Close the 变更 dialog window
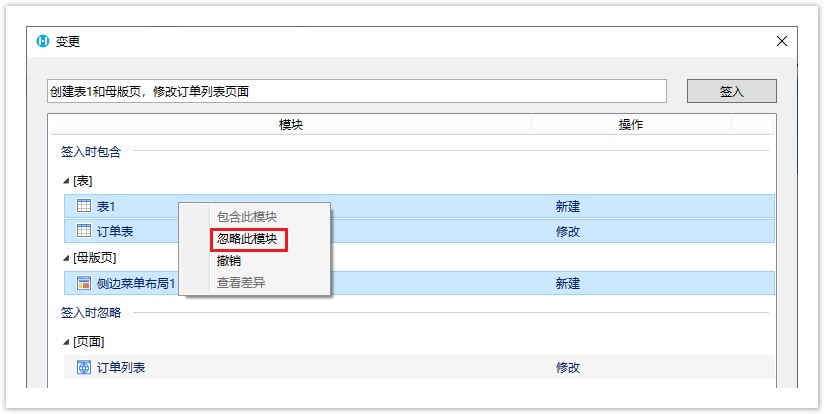824x414 pixels. pyautogui.click(x=781, y=42)
